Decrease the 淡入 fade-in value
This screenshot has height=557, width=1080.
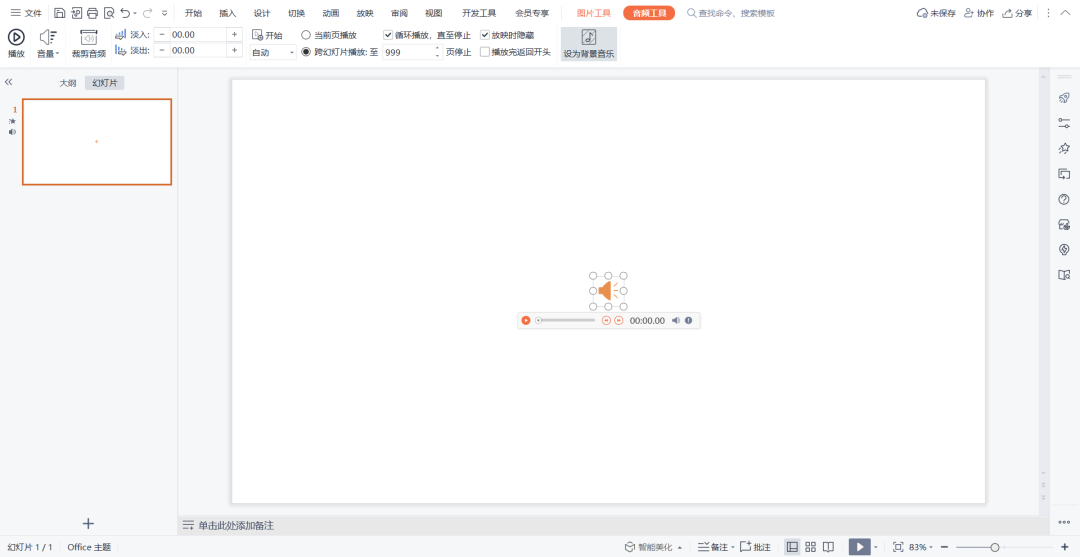162,34
